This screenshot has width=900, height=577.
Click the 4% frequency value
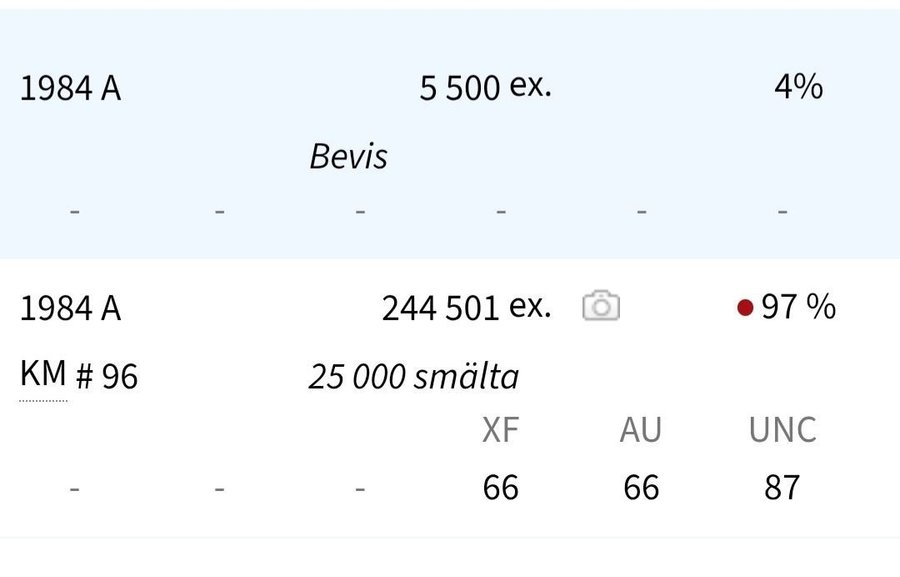(x=798, y=87)
